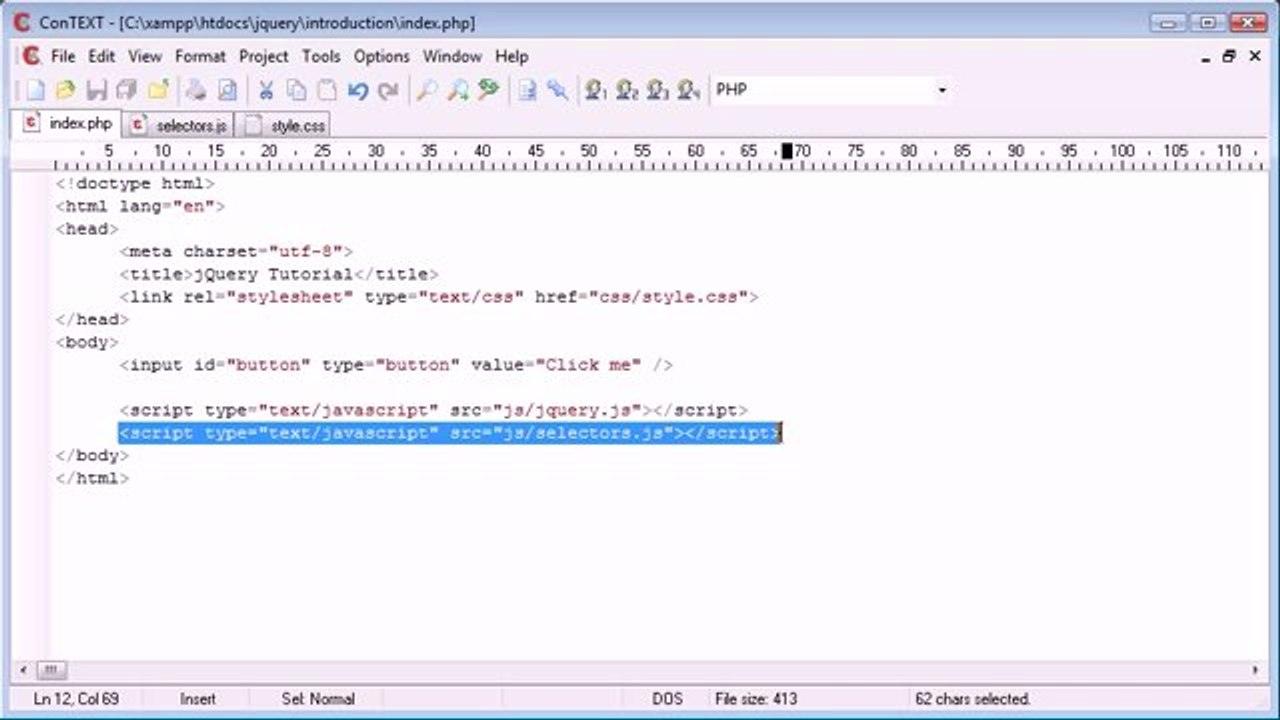This screenshot has height=720, width=1280.
Task: Click the horizontal scrollbar left arrow
Action: tap(24, 671)
